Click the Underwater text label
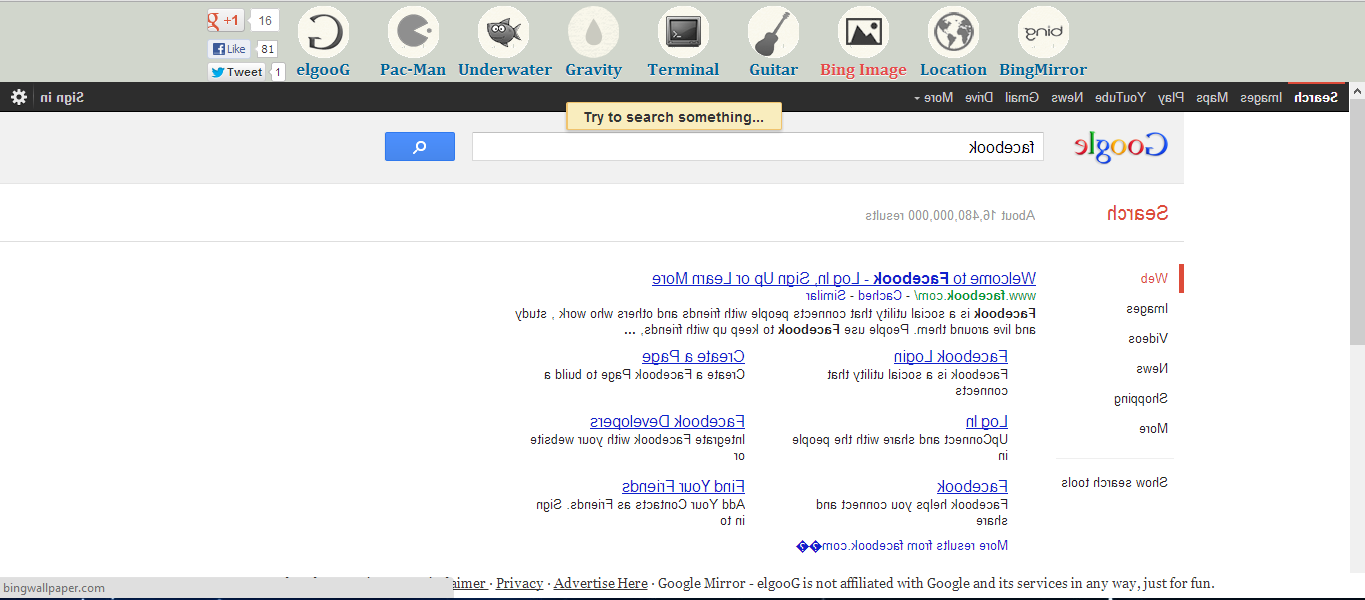The image size is (1365, 600). pyautogui.click(x=505, y=70)
